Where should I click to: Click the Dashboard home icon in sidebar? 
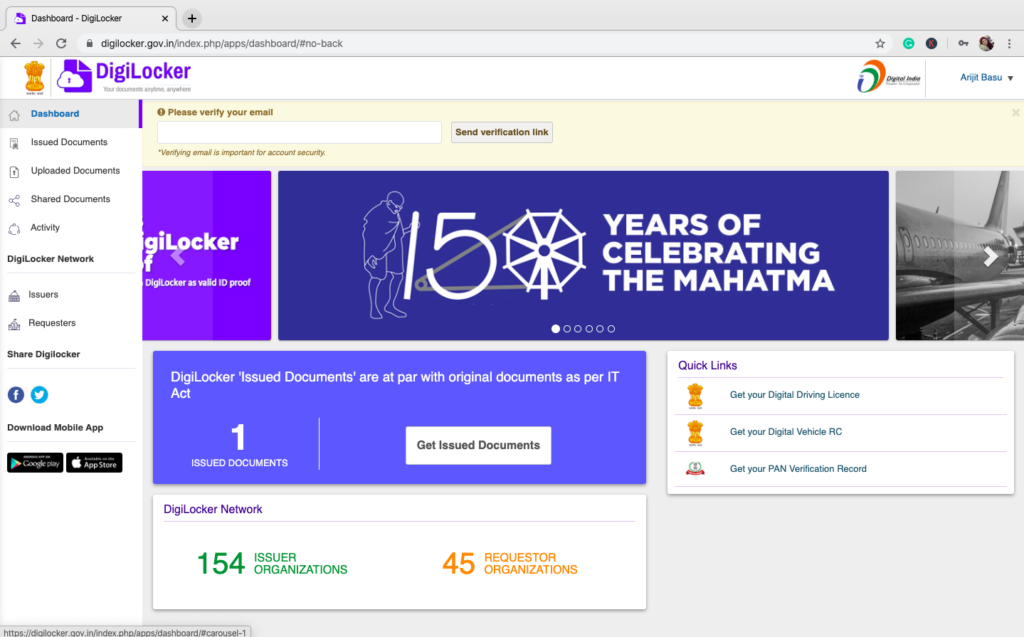click(14, 116)
